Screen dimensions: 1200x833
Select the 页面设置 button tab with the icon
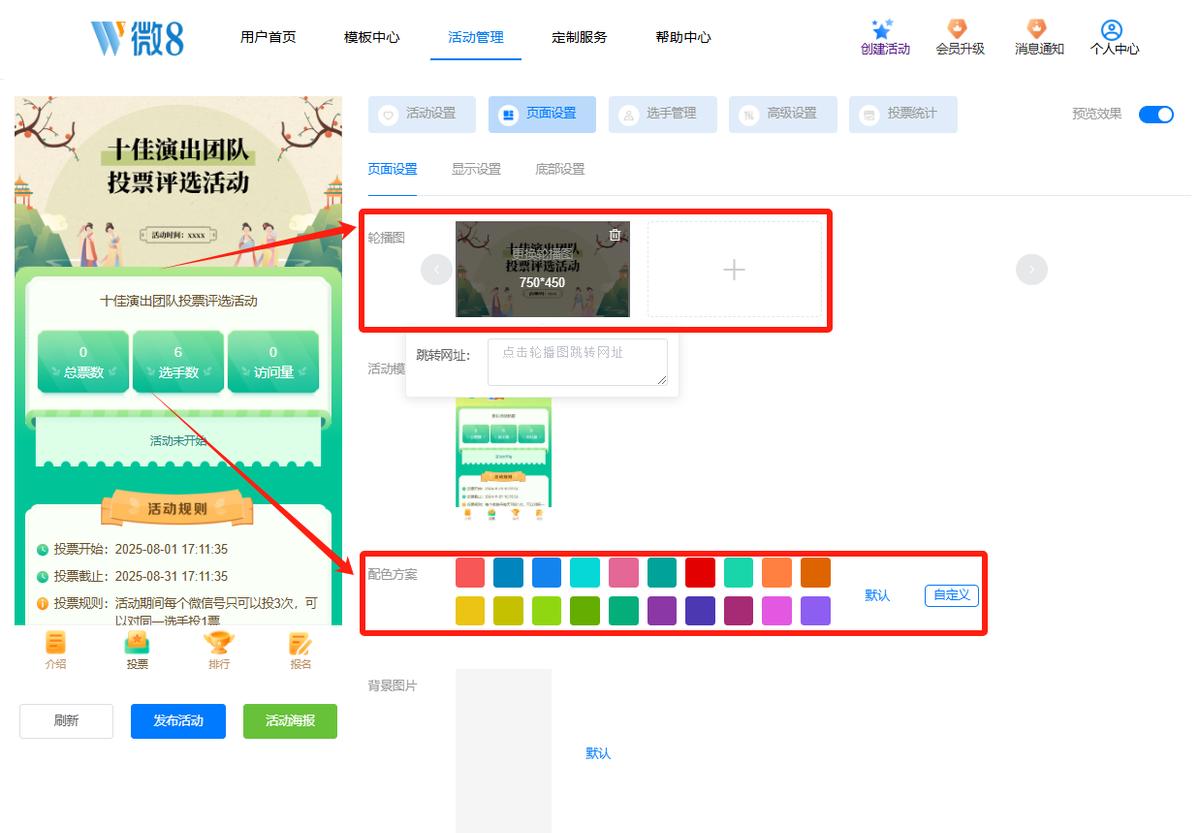click(542, 114)
